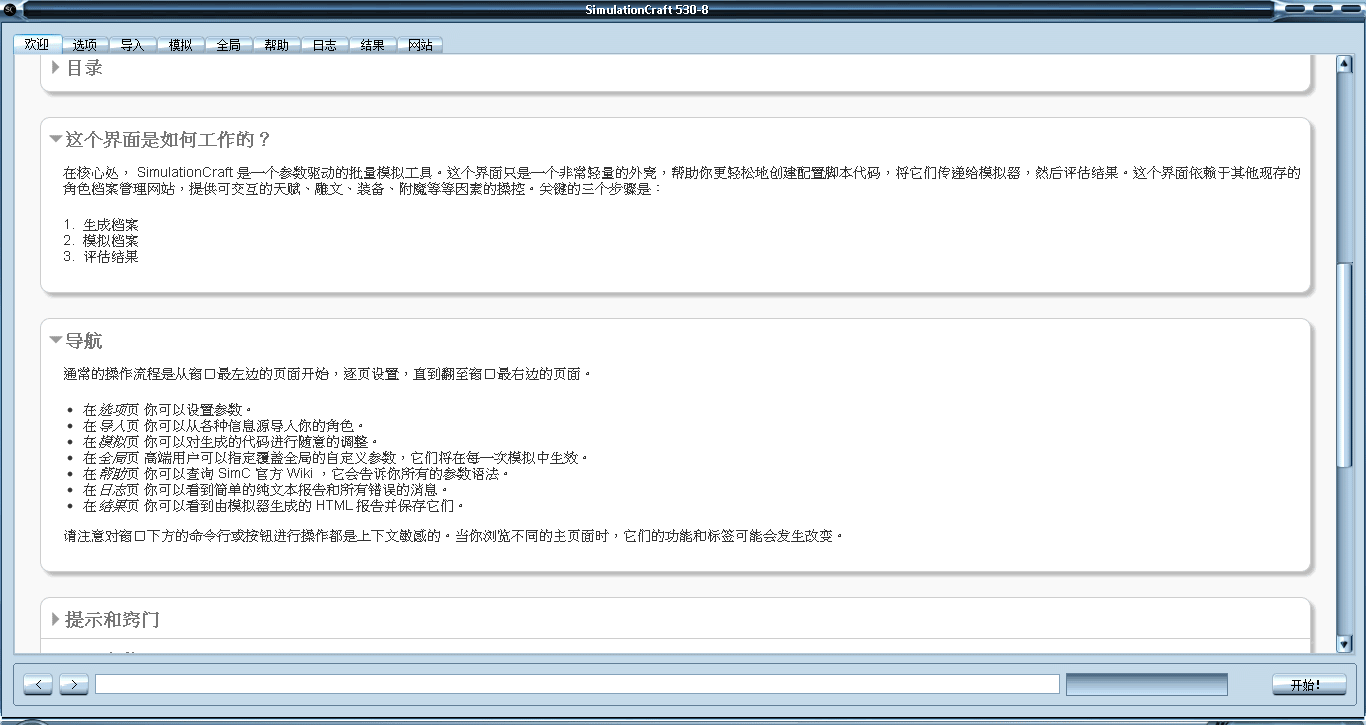Open the 帮助 tab
This screenshot has width=1366, height=725.
(277, 45)
